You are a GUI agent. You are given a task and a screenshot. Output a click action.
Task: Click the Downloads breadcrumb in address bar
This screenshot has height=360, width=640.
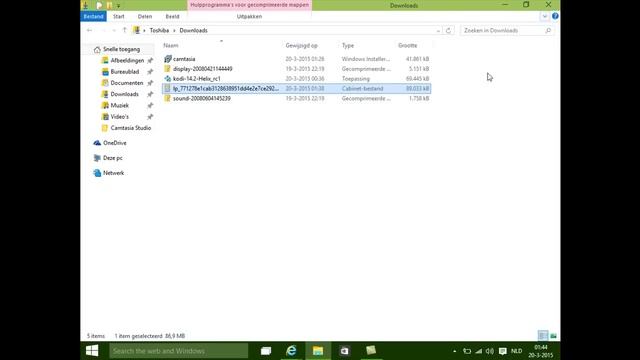coord(193,30)
